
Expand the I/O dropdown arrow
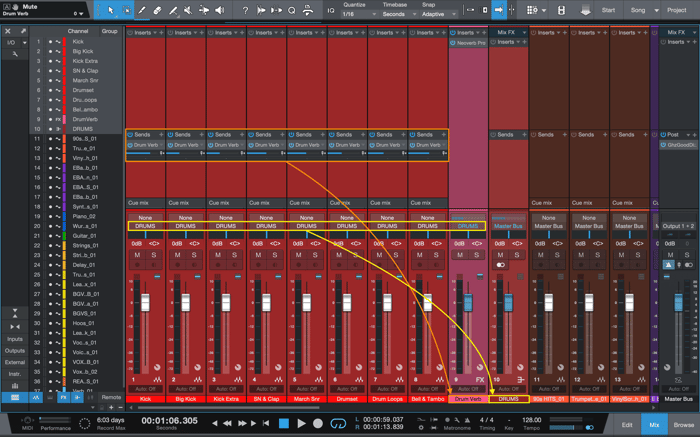tap(25, 42)
